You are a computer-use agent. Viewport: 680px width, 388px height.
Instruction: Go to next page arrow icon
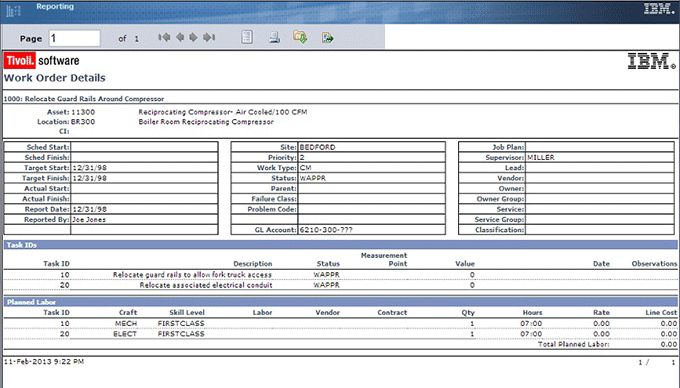(193, 37)
